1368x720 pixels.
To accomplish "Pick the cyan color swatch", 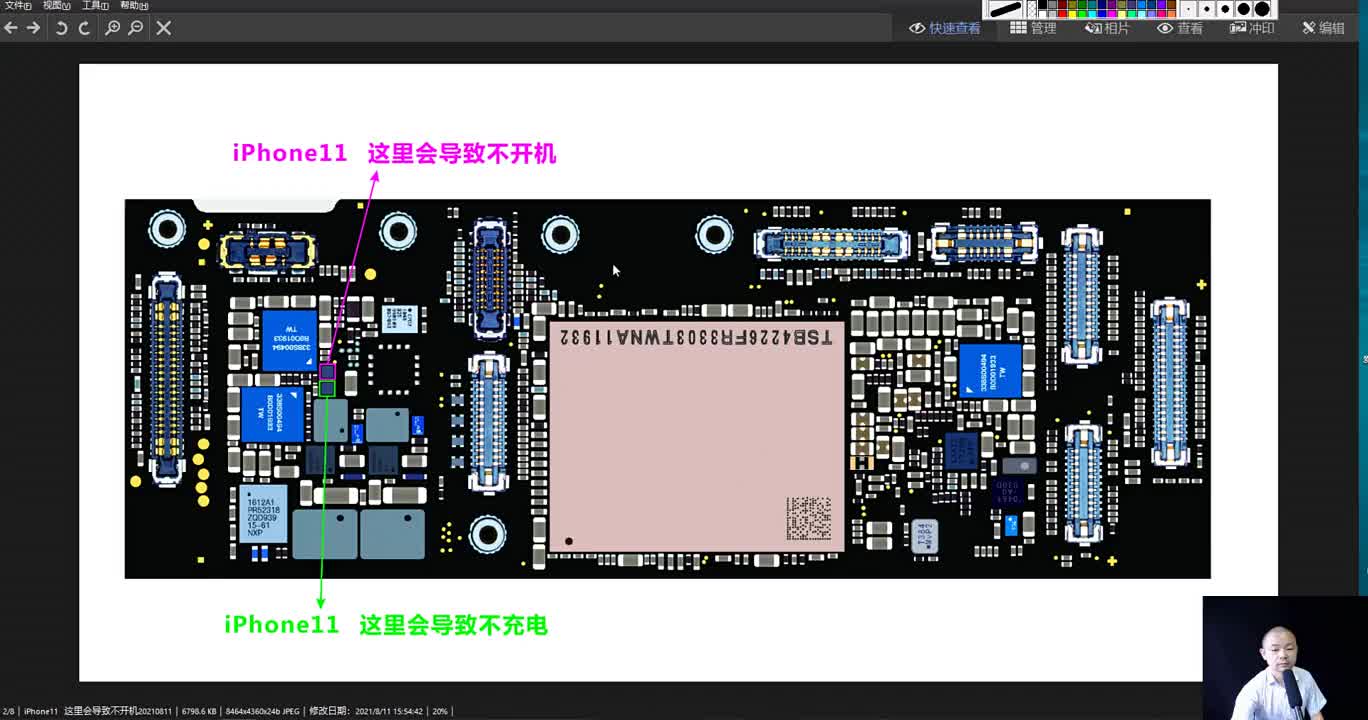I will click(1092, 14).
